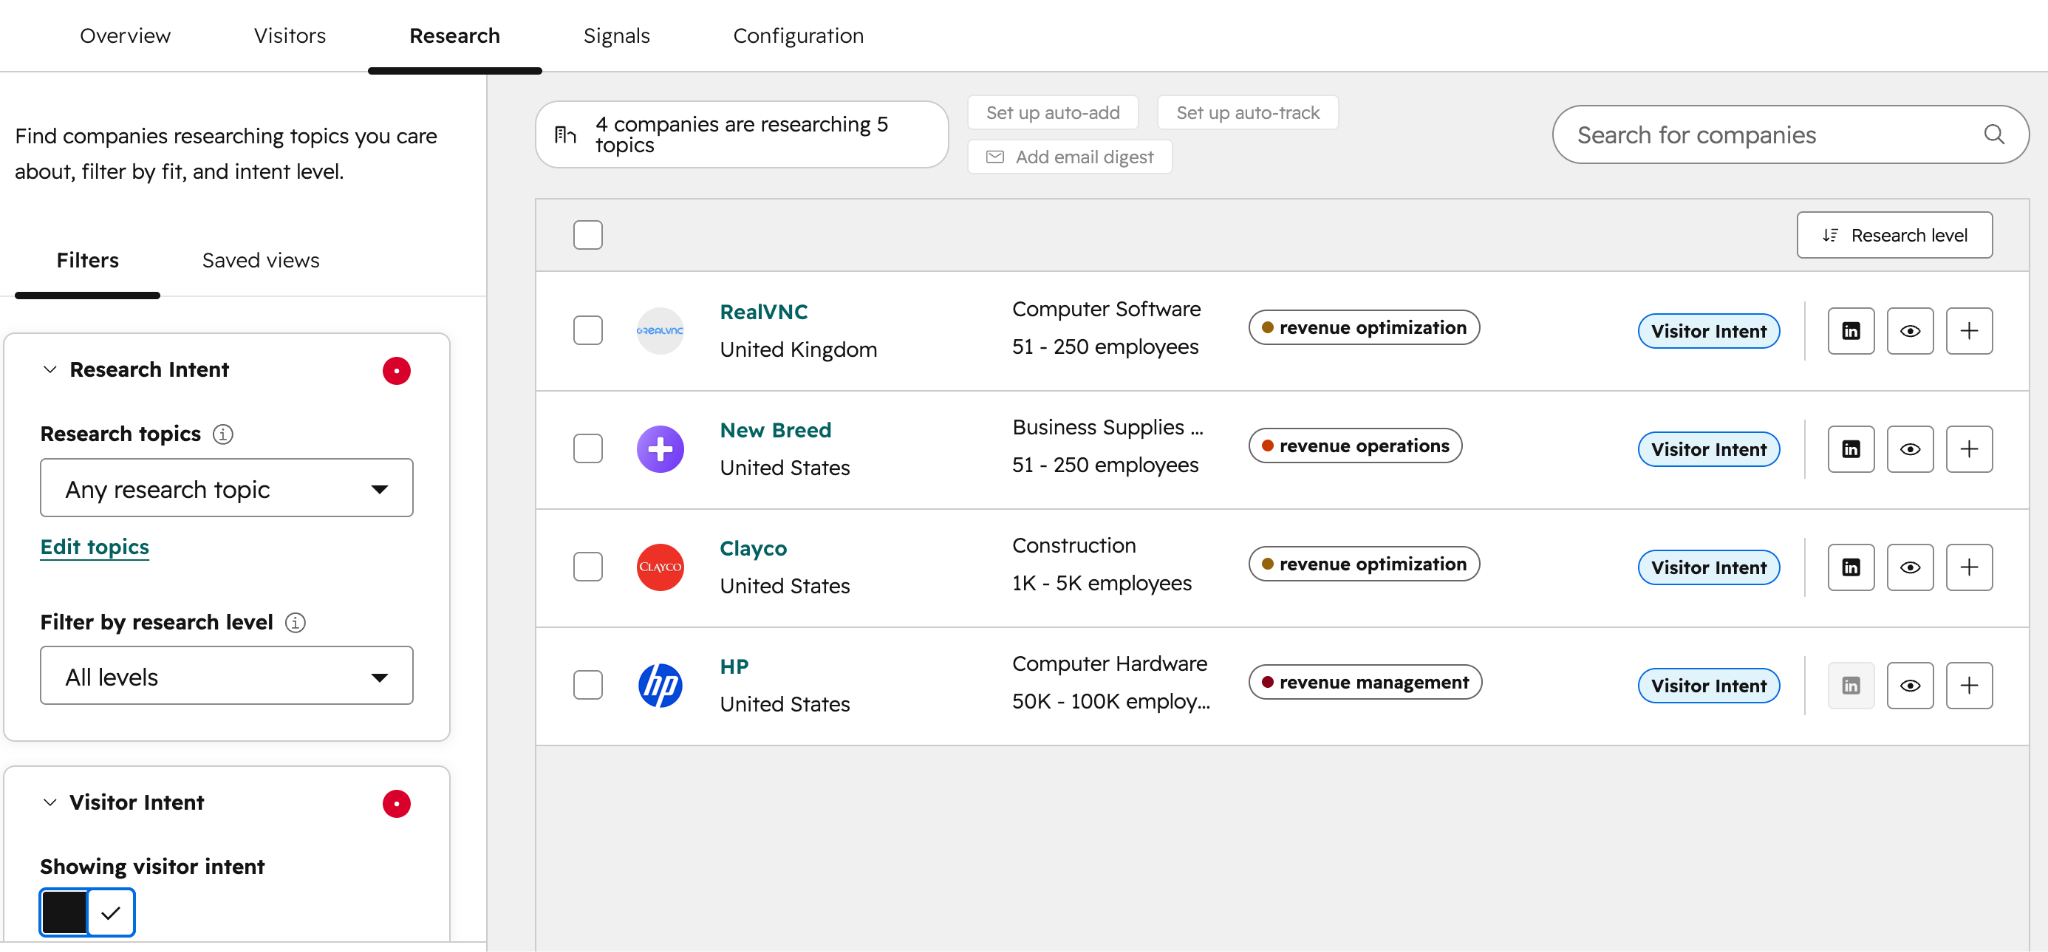Open HP LinkedIn icon
The image size is (2048, 952).
[x=1851, y=685]
